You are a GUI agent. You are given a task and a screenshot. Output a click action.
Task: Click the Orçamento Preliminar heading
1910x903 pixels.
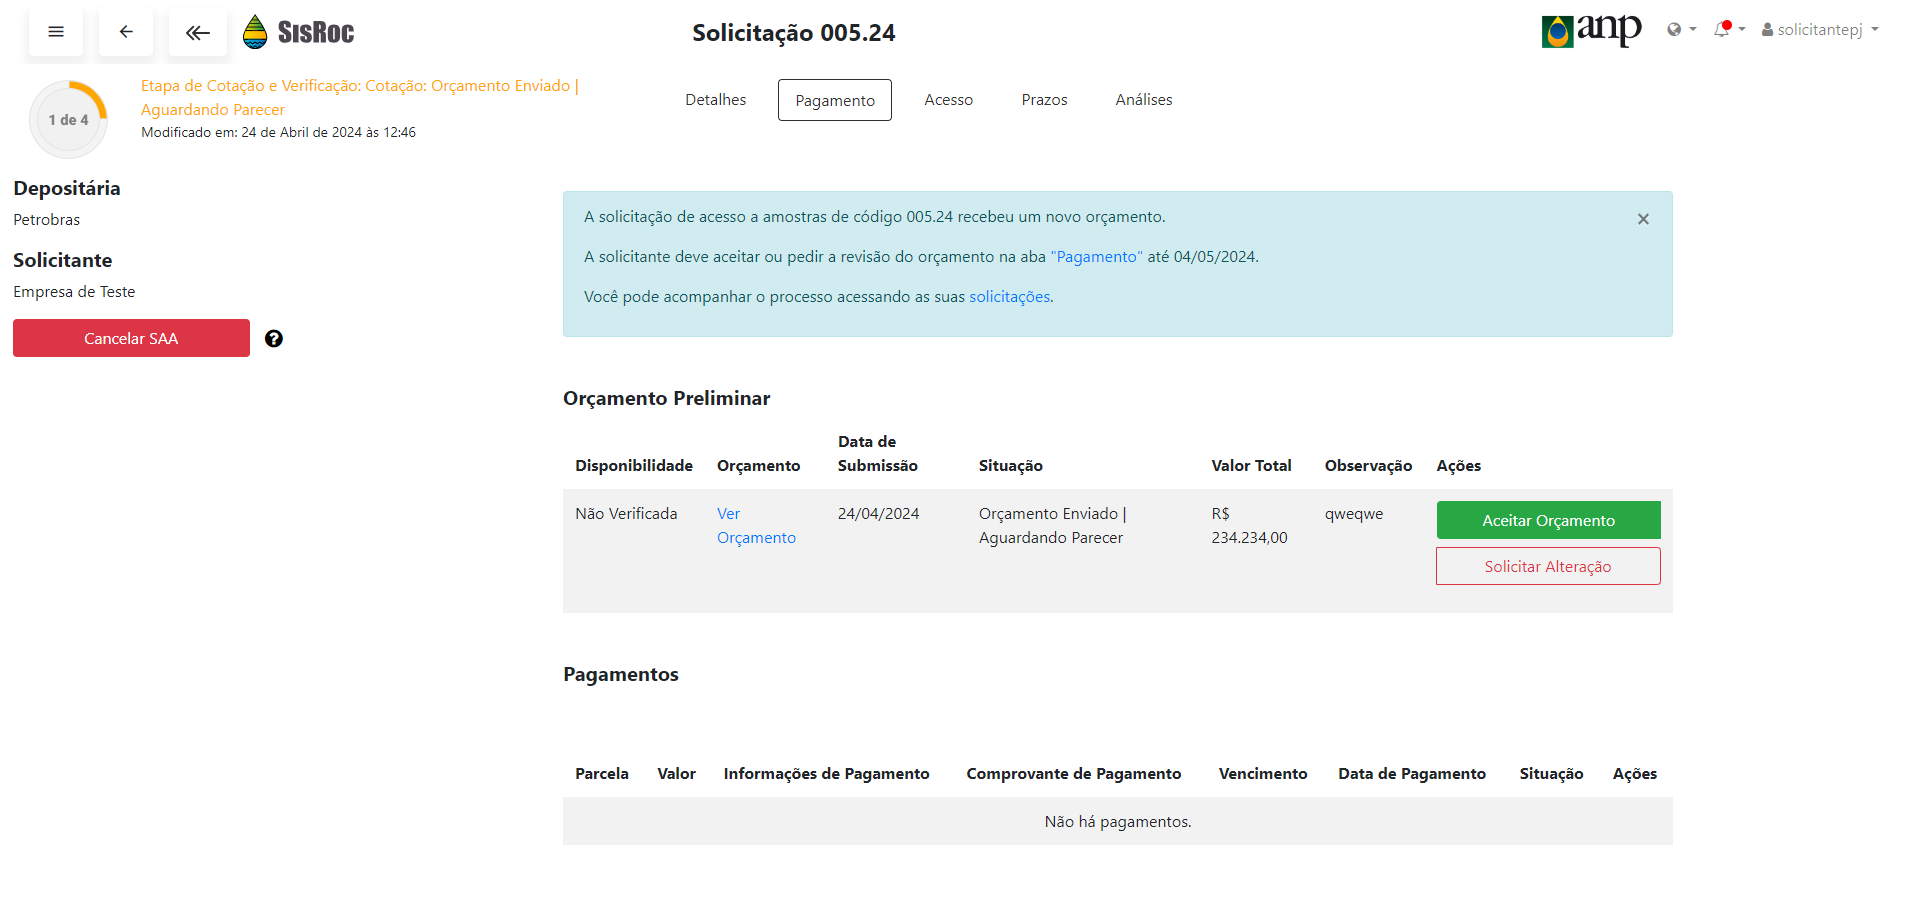(666, 398)
